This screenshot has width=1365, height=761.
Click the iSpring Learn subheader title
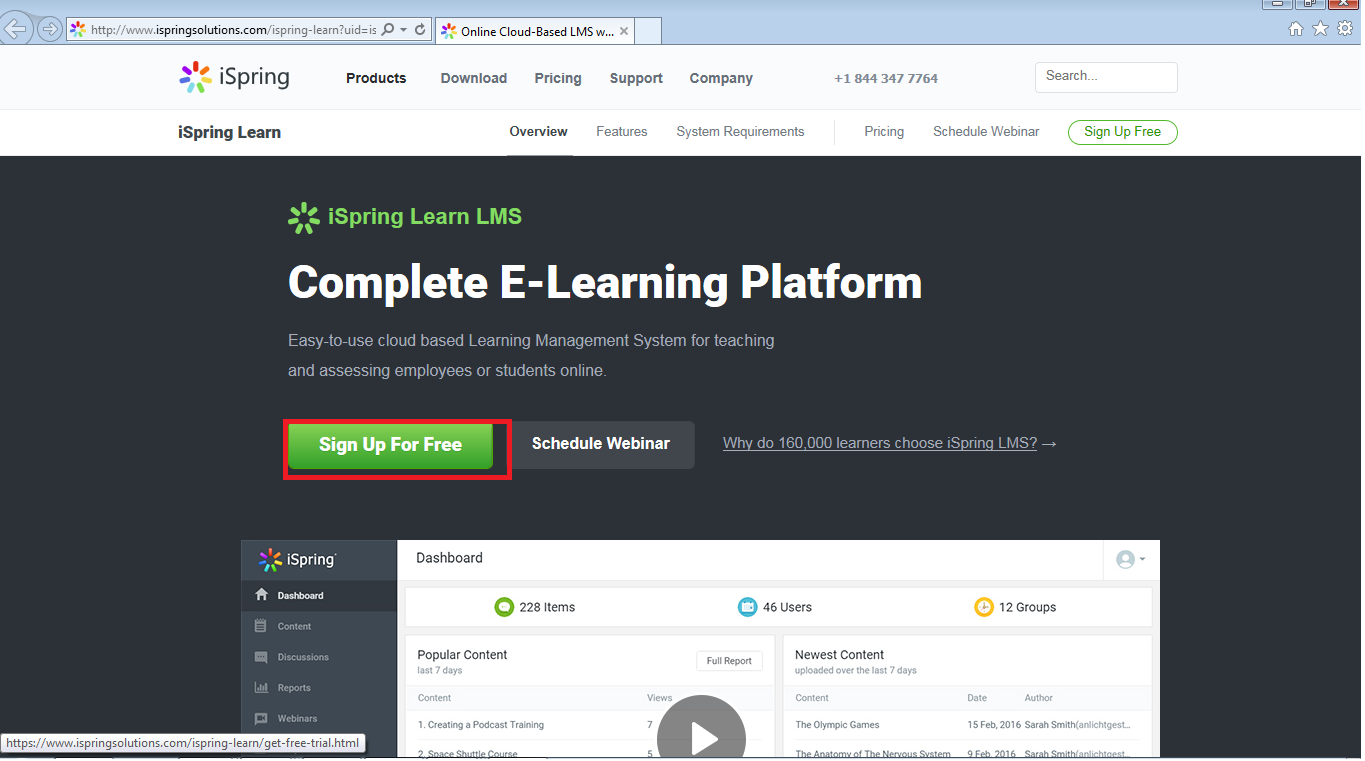click(x=229, y=132)
